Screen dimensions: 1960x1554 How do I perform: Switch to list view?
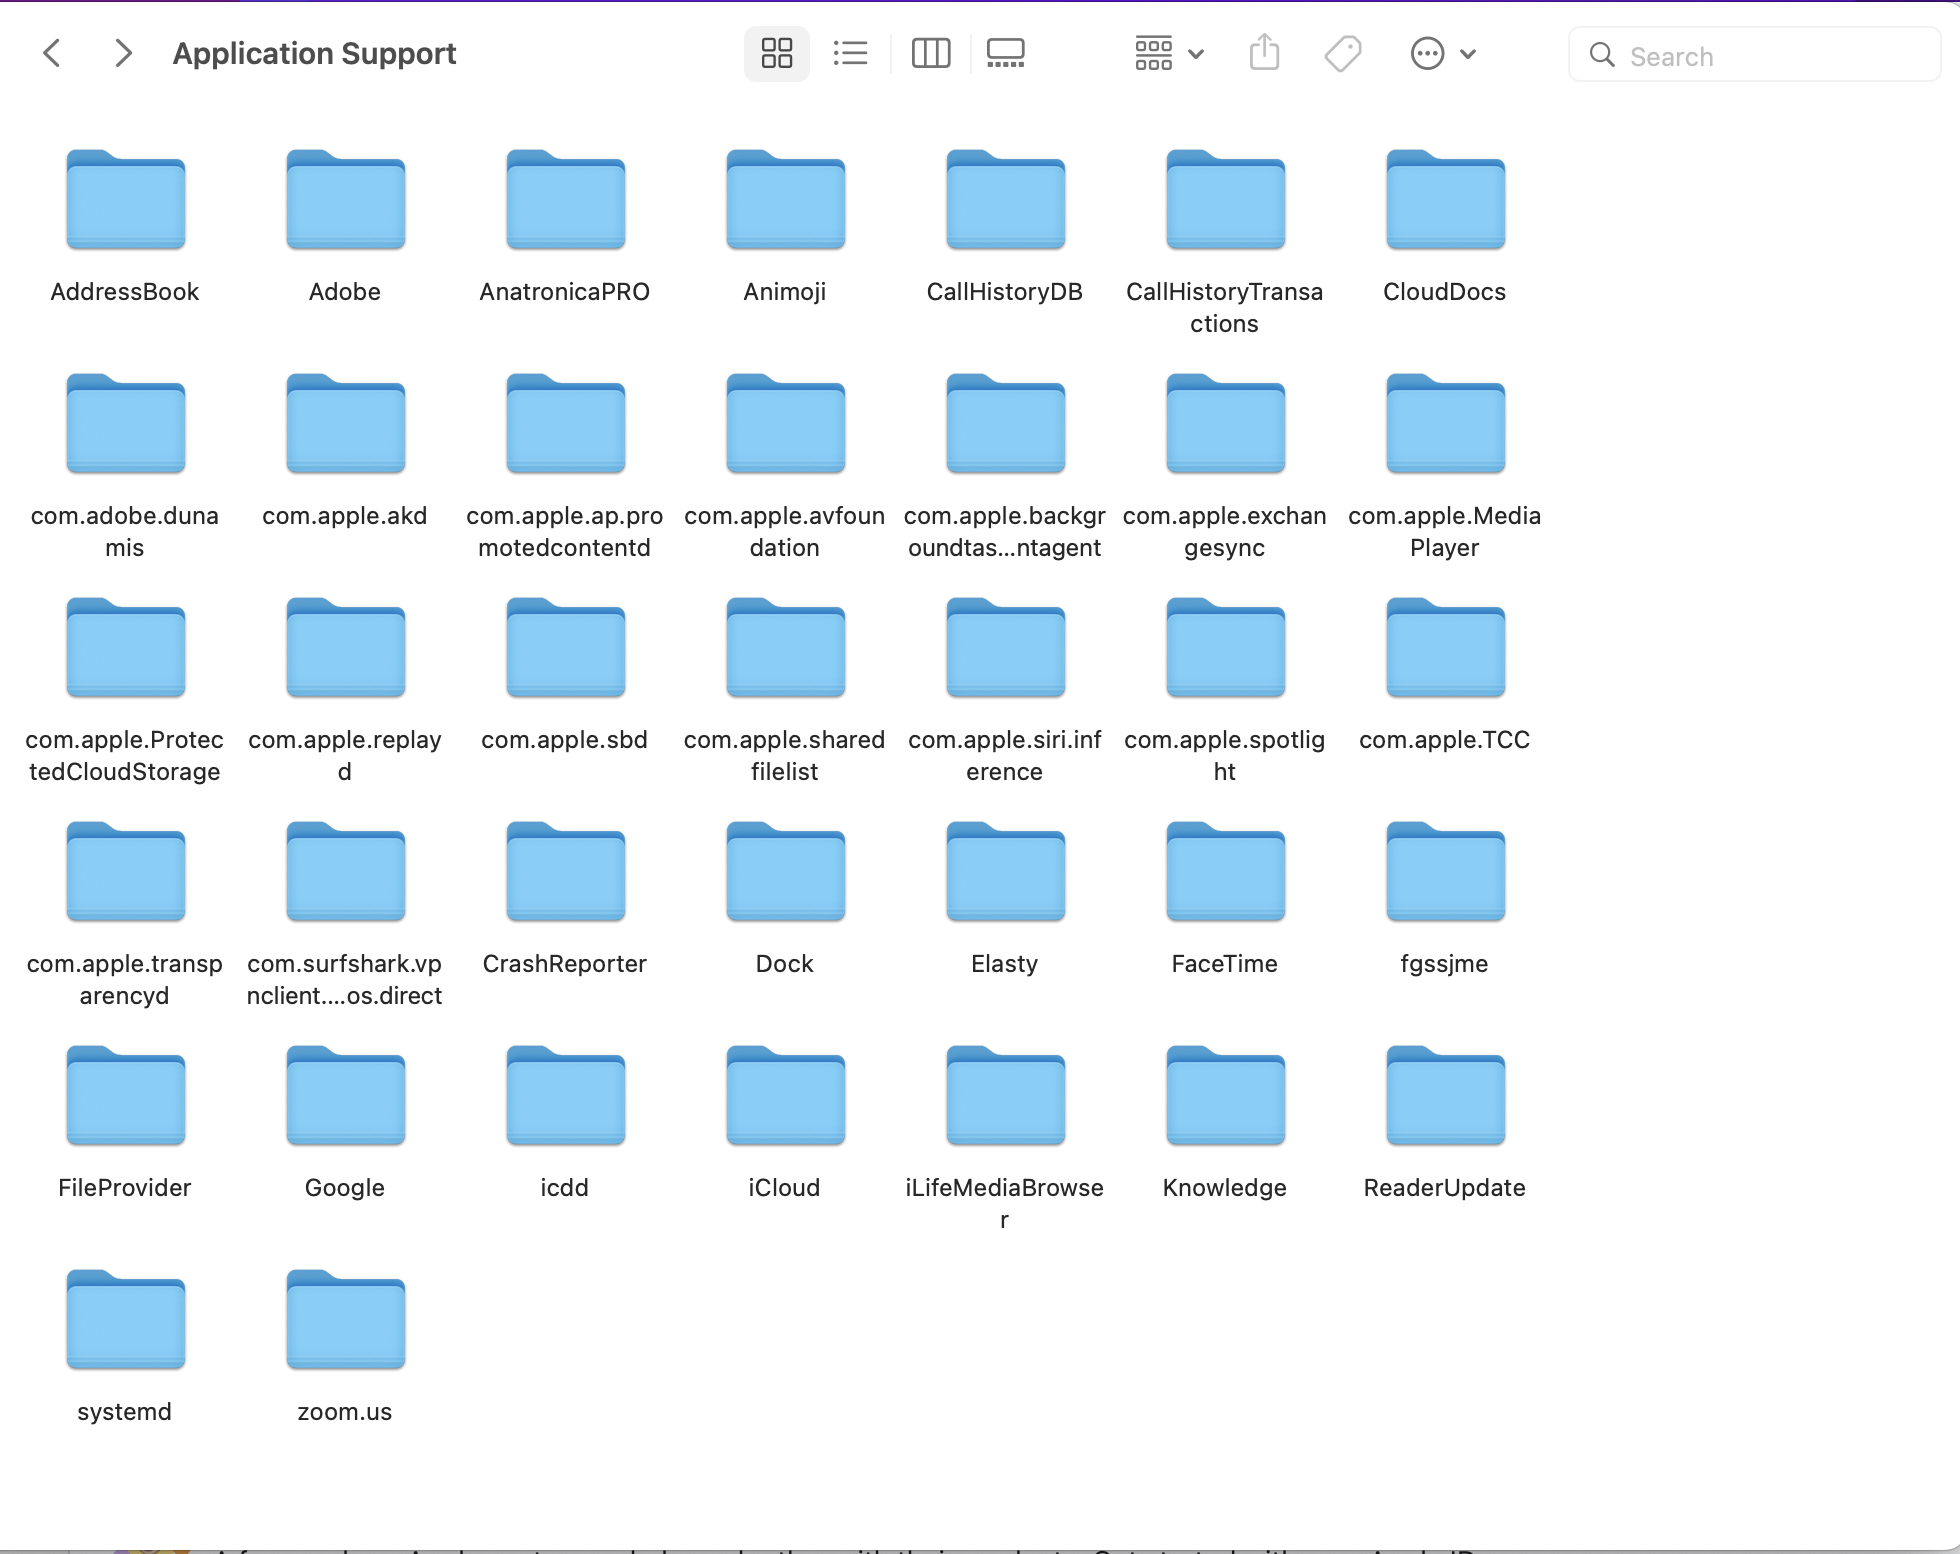pyautogui.click(x=850, y=53)
